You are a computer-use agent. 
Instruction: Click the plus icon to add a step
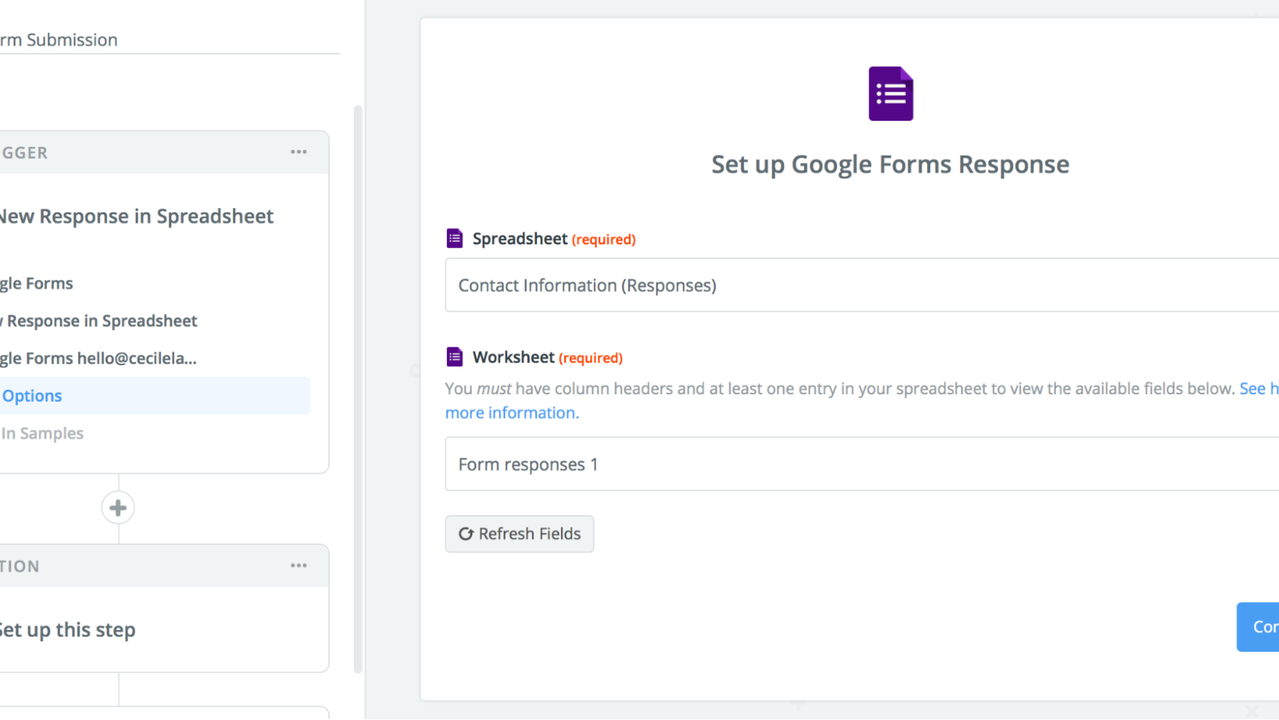[118, 508]
